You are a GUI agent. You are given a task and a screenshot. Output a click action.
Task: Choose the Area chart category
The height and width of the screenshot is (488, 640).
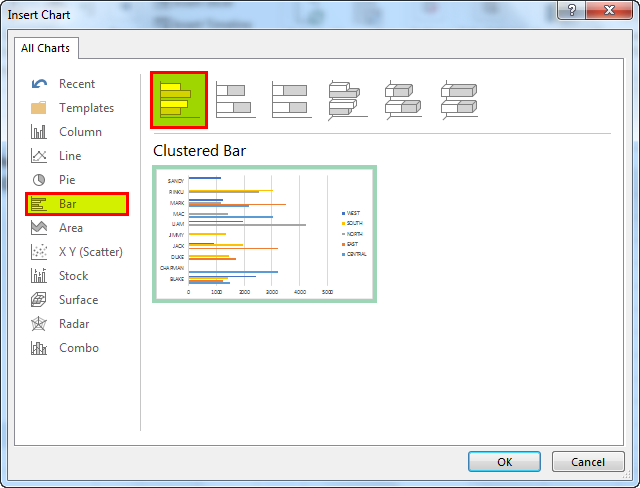[x=77, y=228]
